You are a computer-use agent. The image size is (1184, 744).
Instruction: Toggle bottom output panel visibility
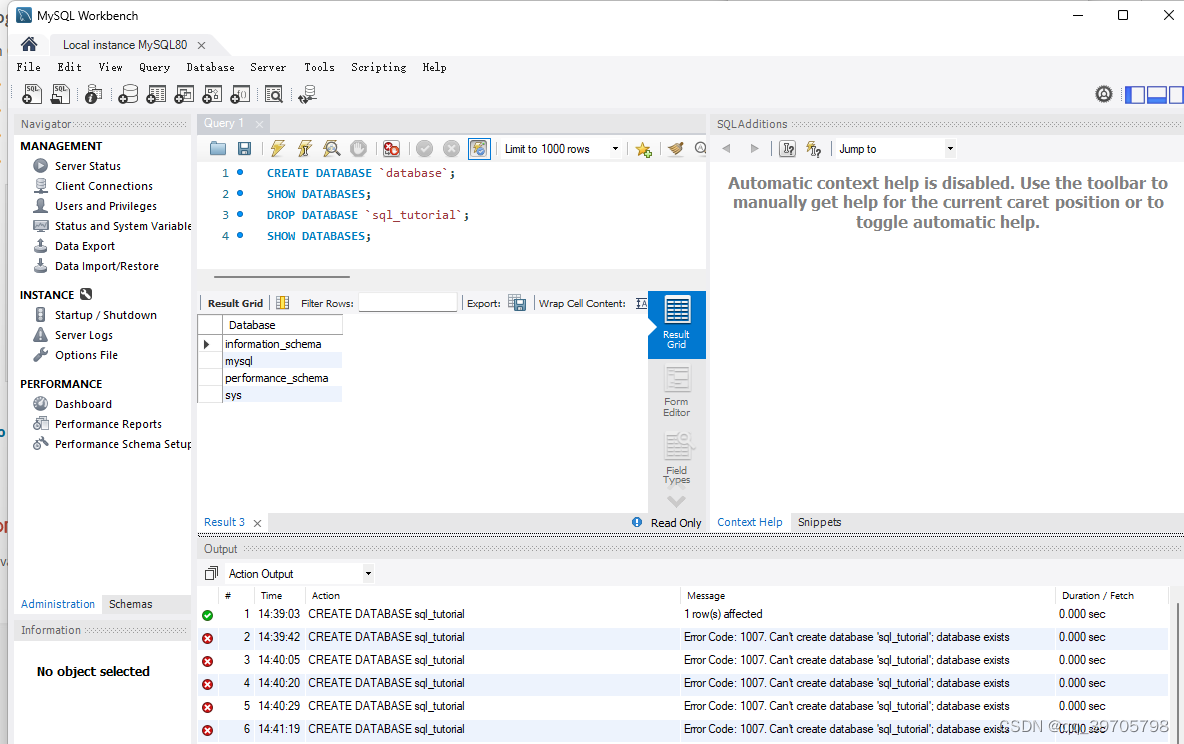click(1157, 94)
